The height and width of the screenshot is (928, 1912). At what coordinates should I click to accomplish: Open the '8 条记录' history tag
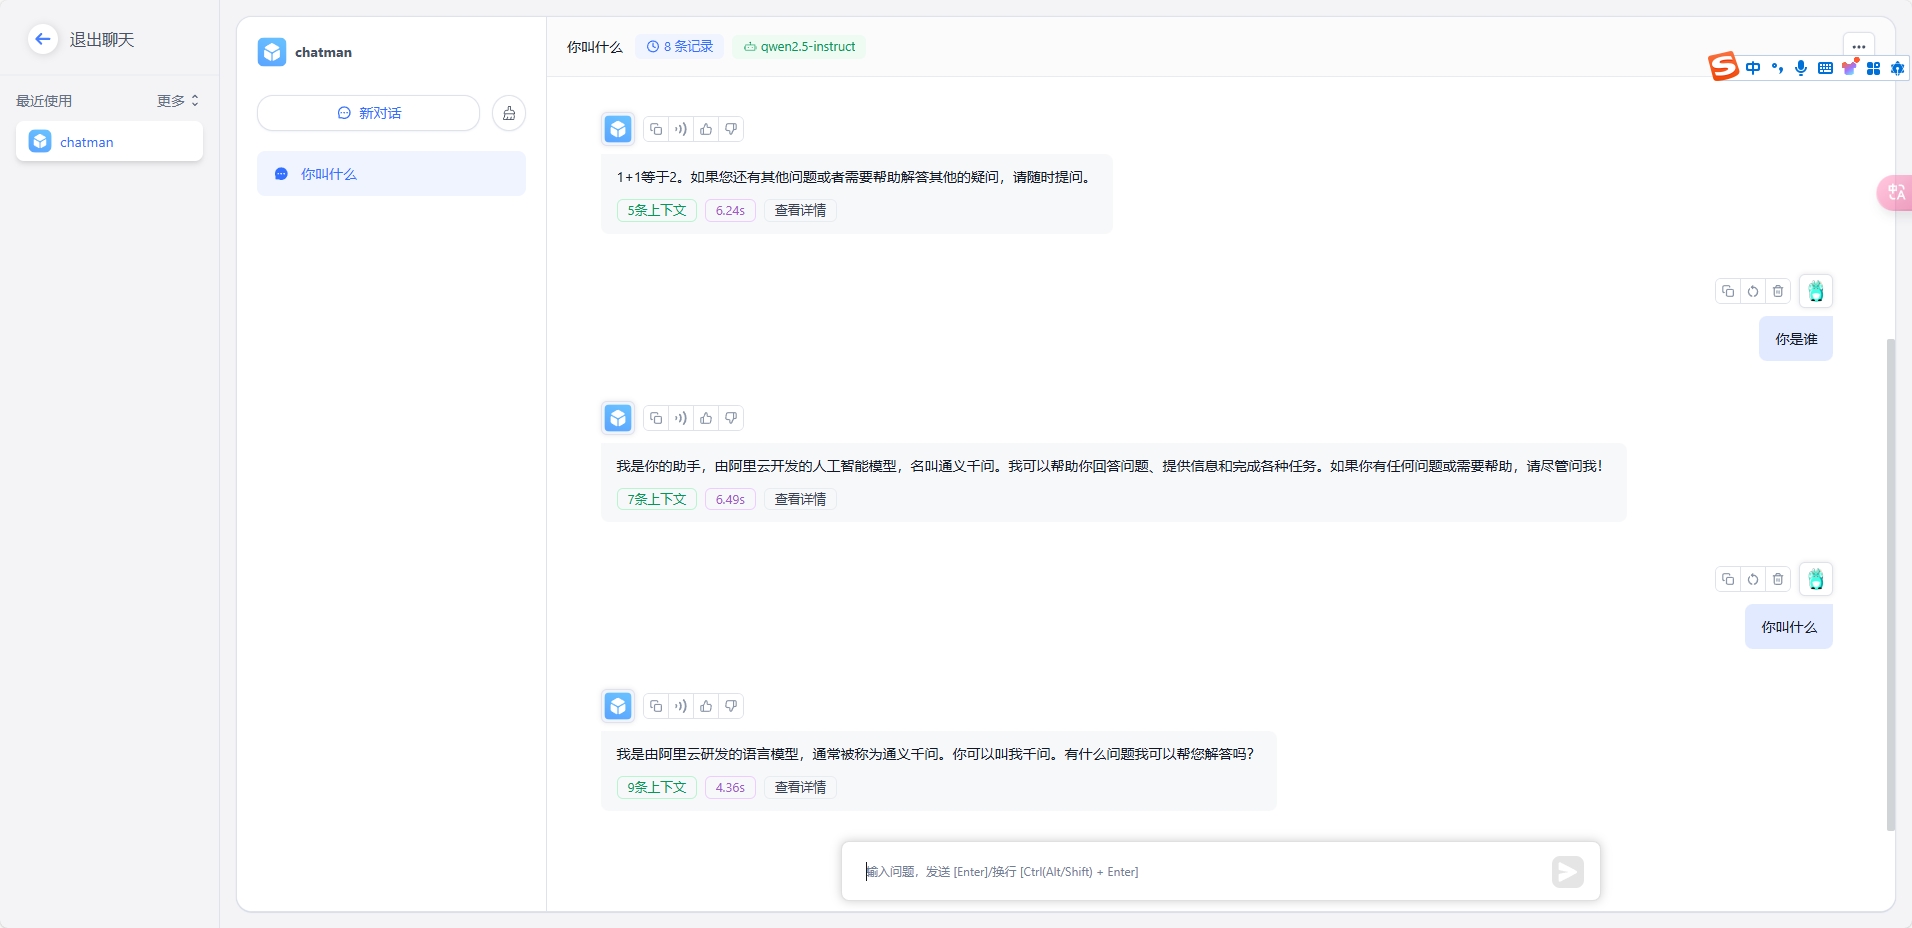[x=679, y=46]
